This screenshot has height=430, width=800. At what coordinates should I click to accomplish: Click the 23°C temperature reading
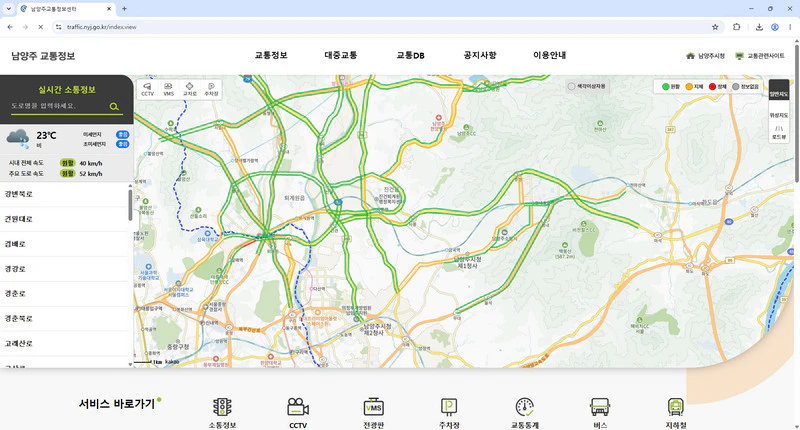click(x=46, y=135)
